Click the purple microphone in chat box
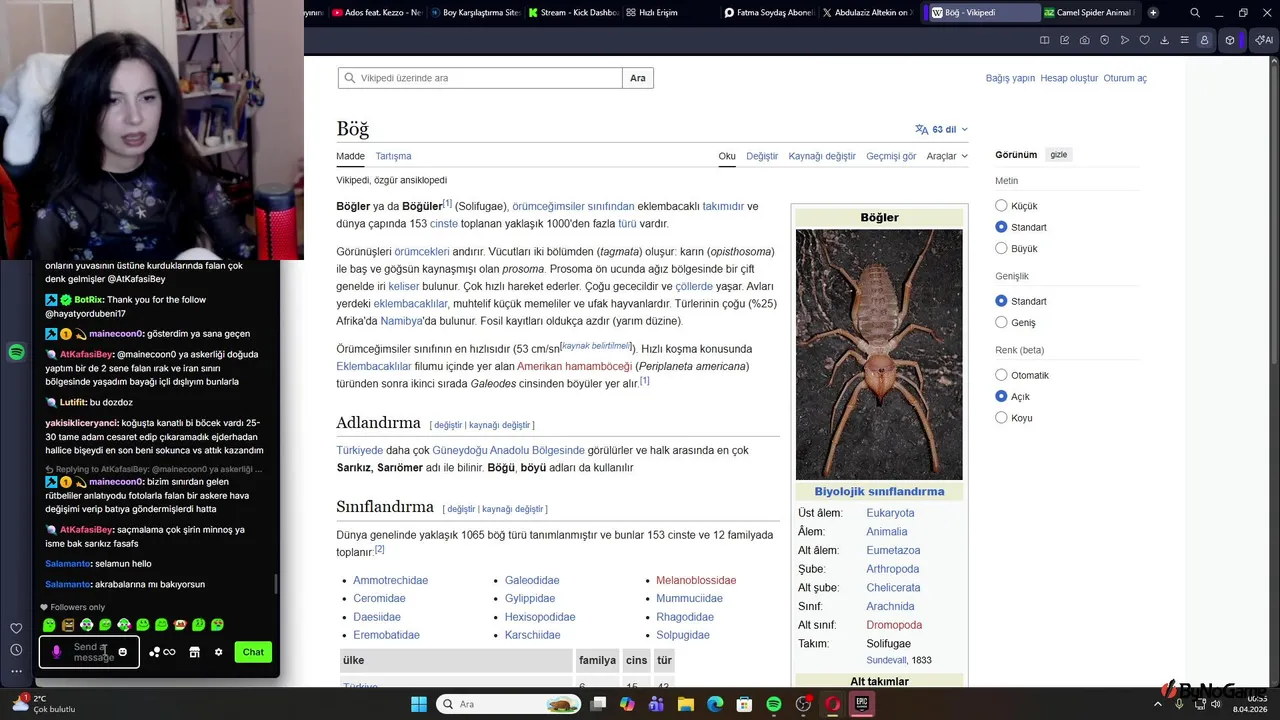Image resolution: width=1280 pixels, height=720 pixels. point(56,652)
